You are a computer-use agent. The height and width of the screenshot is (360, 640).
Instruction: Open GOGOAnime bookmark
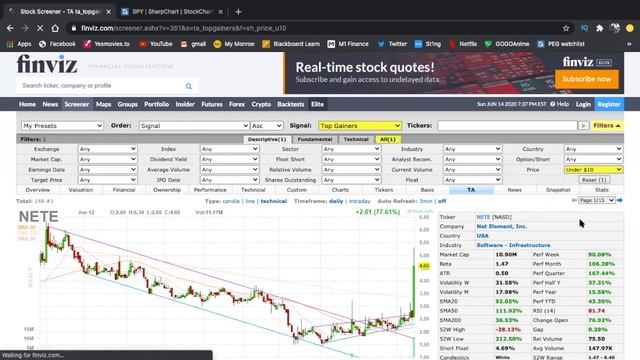507,44
